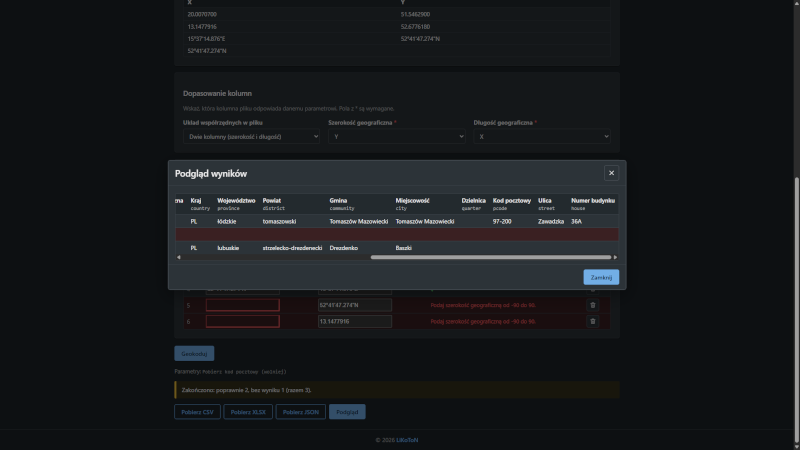Click the tomaszowski cell

279,221
